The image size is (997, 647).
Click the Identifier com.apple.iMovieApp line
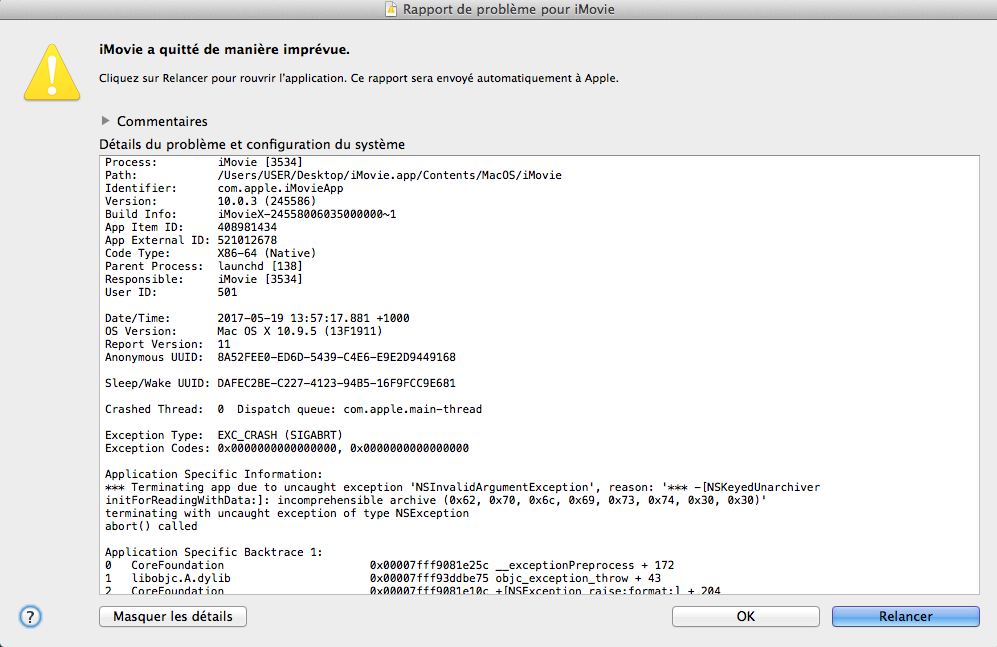(224, 188)
